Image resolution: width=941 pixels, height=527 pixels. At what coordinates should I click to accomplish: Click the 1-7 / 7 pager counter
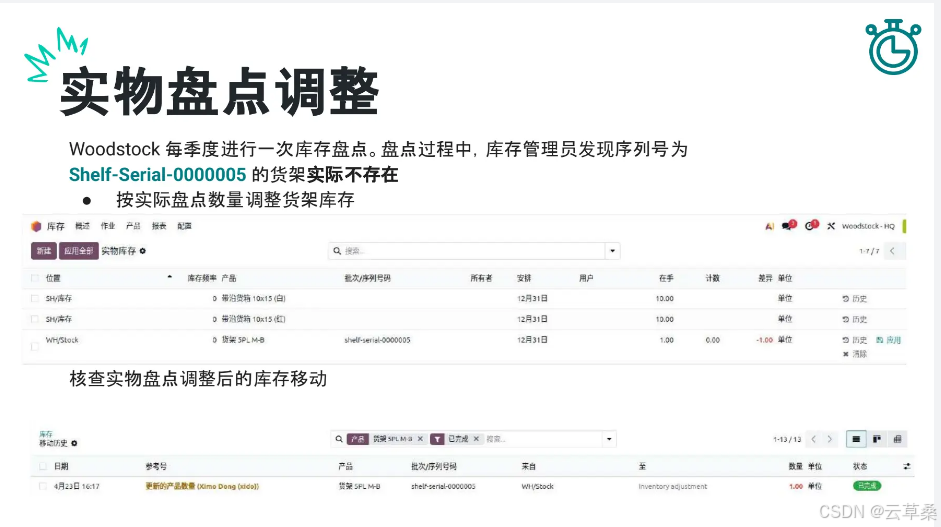coord(869,251)
